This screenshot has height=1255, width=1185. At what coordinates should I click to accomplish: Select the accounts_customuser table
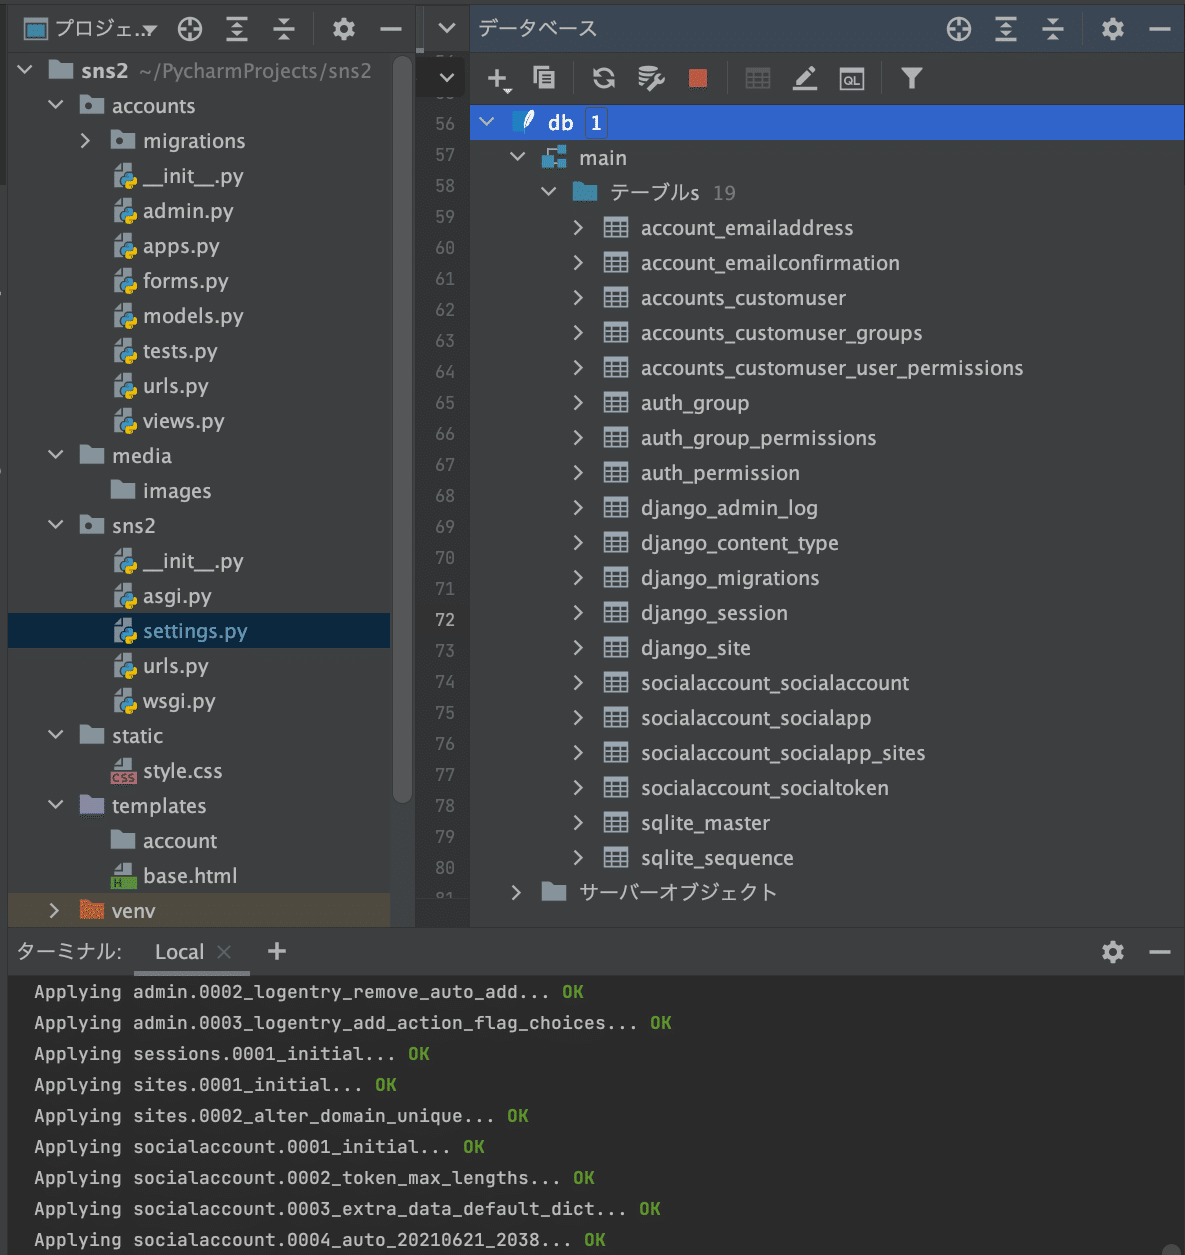[743, 298]
